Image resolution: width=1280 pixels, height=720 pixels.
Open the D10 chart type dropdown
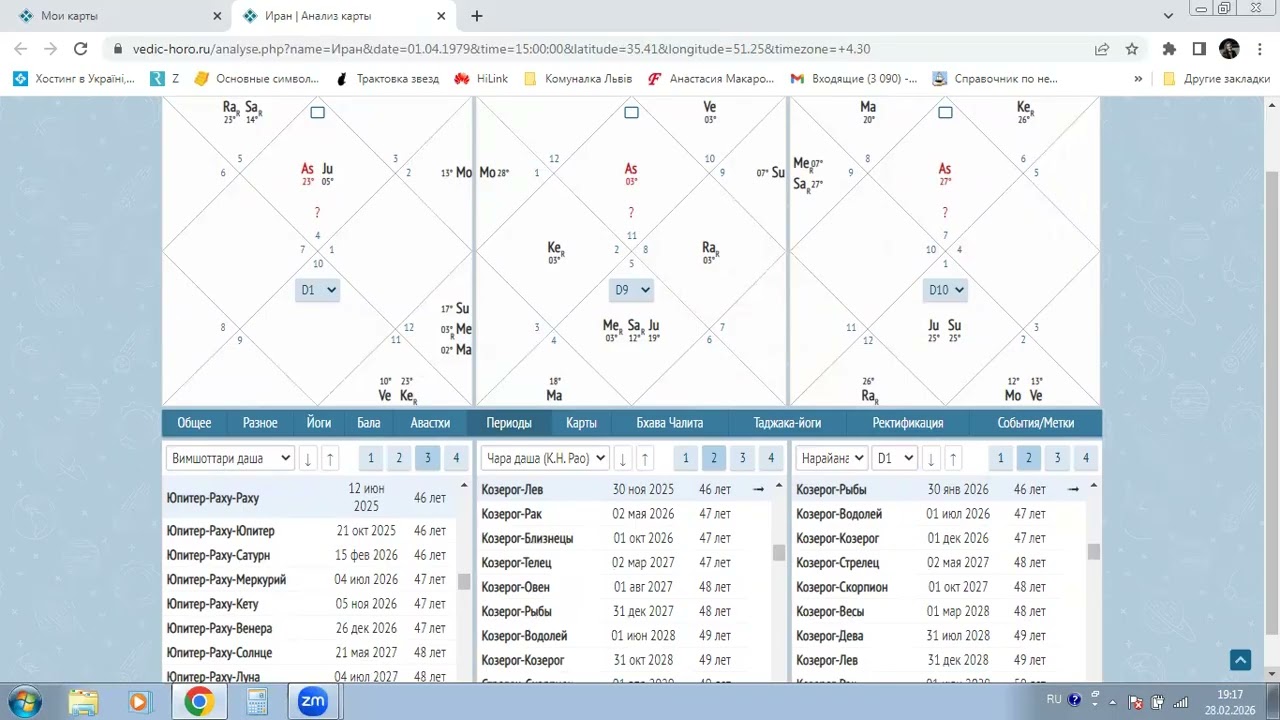[x=945, y=290]
